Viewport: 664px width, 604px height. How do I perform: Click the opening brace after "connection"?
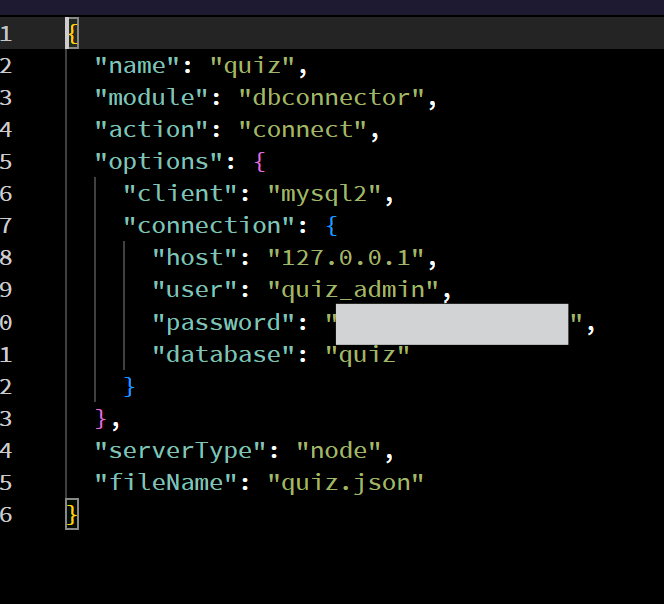pyautogui.click(x=332, y=226)
